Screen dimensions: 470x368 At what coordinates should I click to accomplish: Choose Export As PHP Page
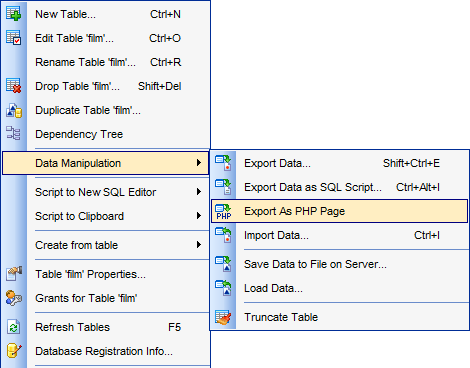pos(340,211)
